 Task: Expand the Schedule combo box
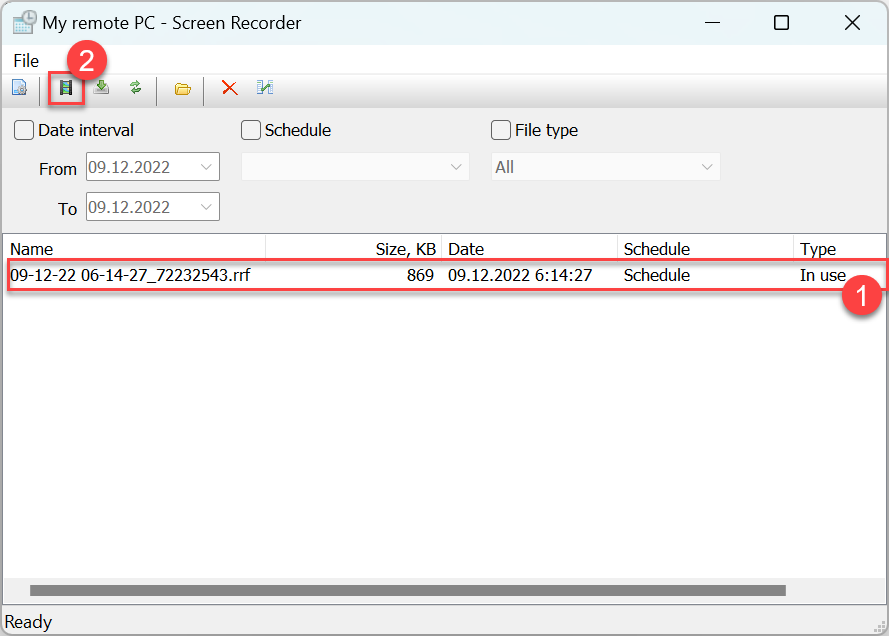point(457,167)
